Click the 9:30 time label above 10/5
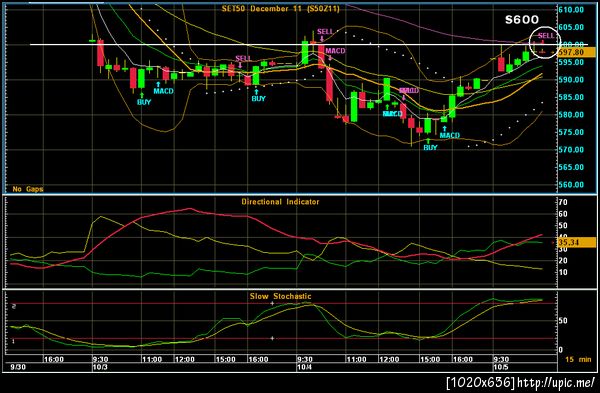 501,359
